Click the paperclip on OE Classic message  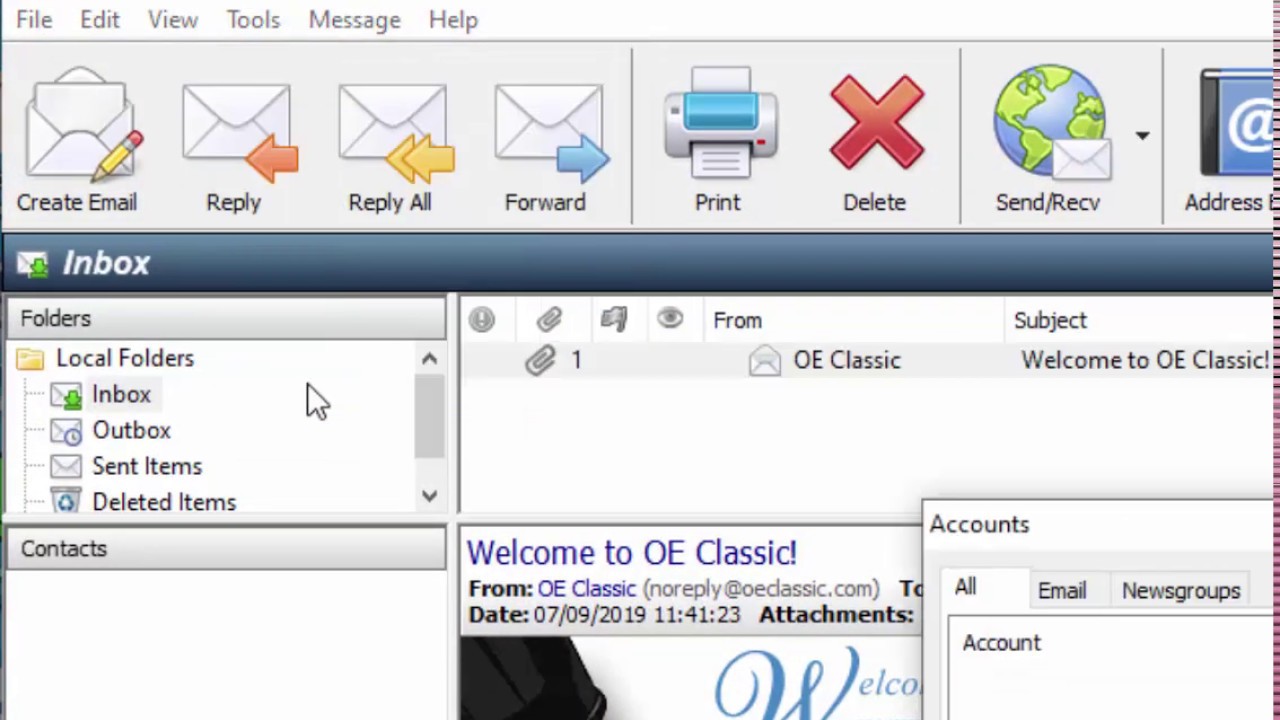coord(540,360)
